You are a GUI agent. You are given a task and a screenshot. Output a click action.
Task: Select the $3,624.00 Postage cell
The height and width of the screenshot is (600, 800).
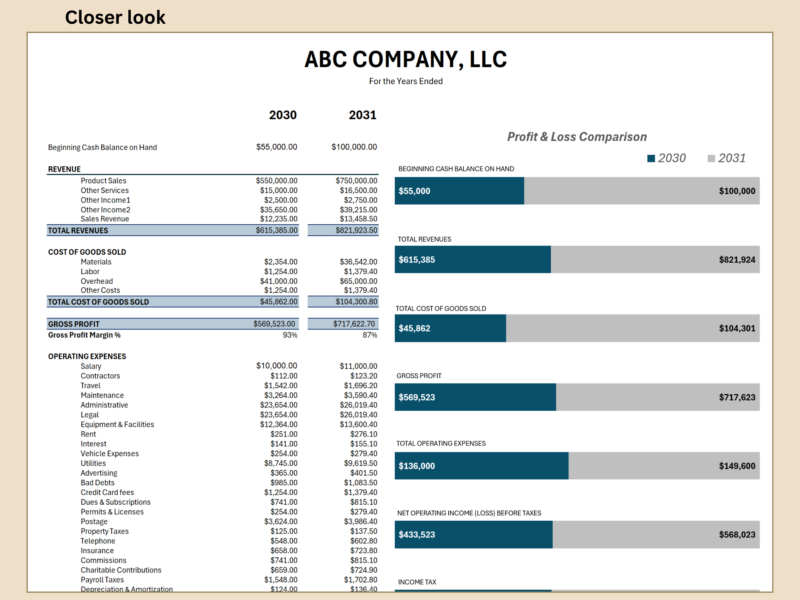click(281, 521)
